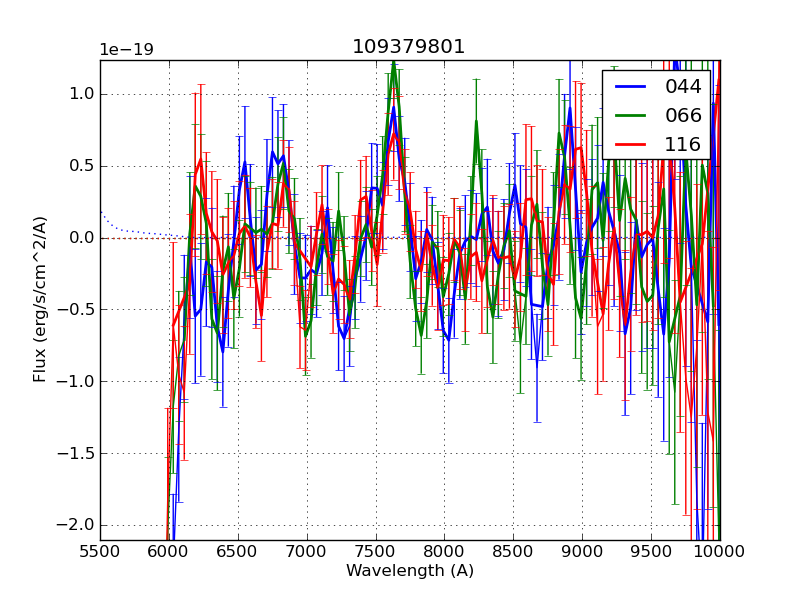The width and height of the screenshot is (800, 600).
Task: Click the 8500 x-axis tick label
Action: (x=514, y=551)
